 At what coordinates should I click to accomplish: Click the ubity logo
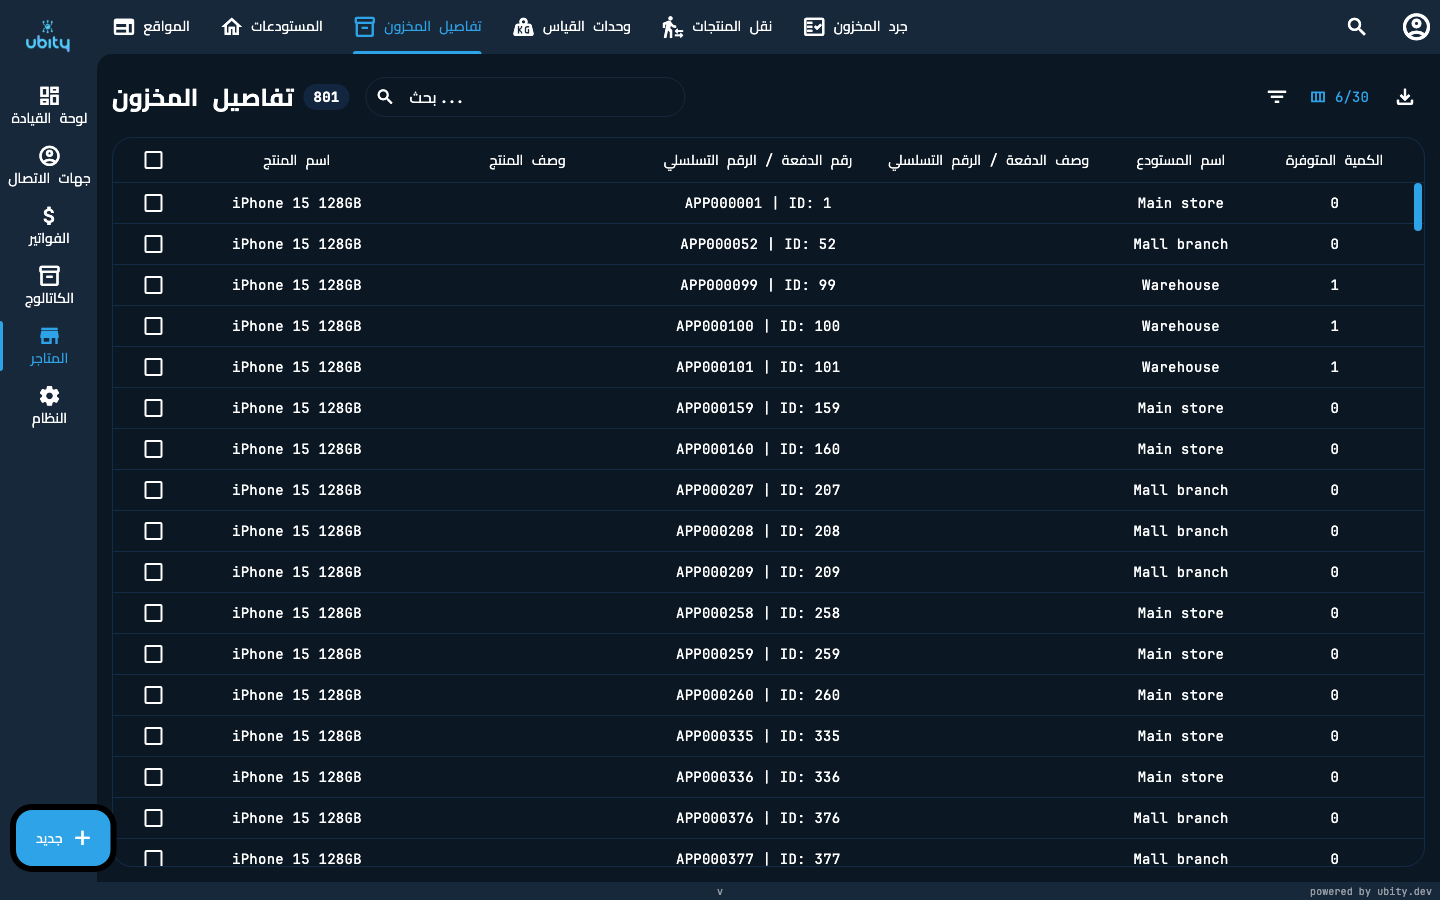coord(48,35)
